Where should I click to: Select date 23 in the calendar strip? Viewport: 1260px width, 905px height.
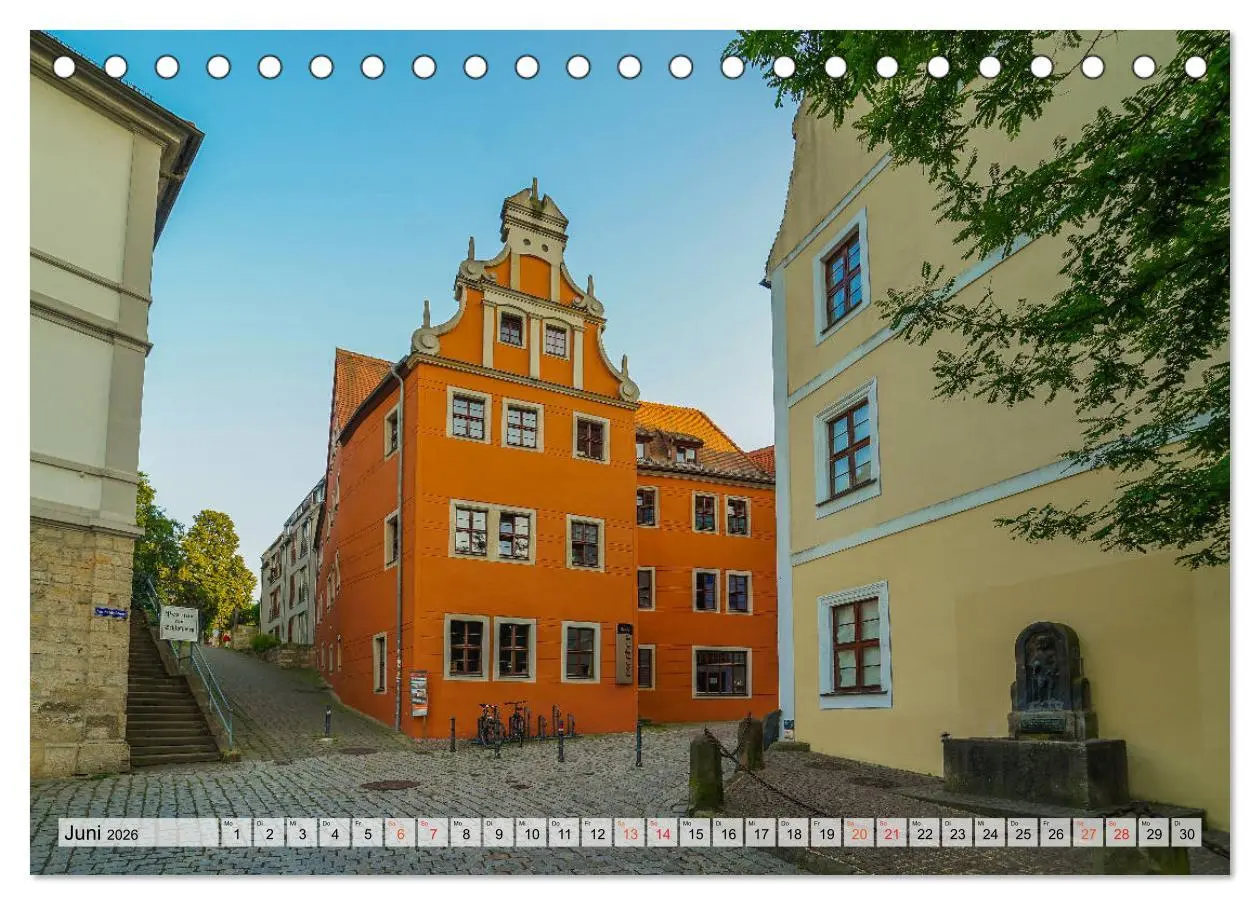[957, 833]
